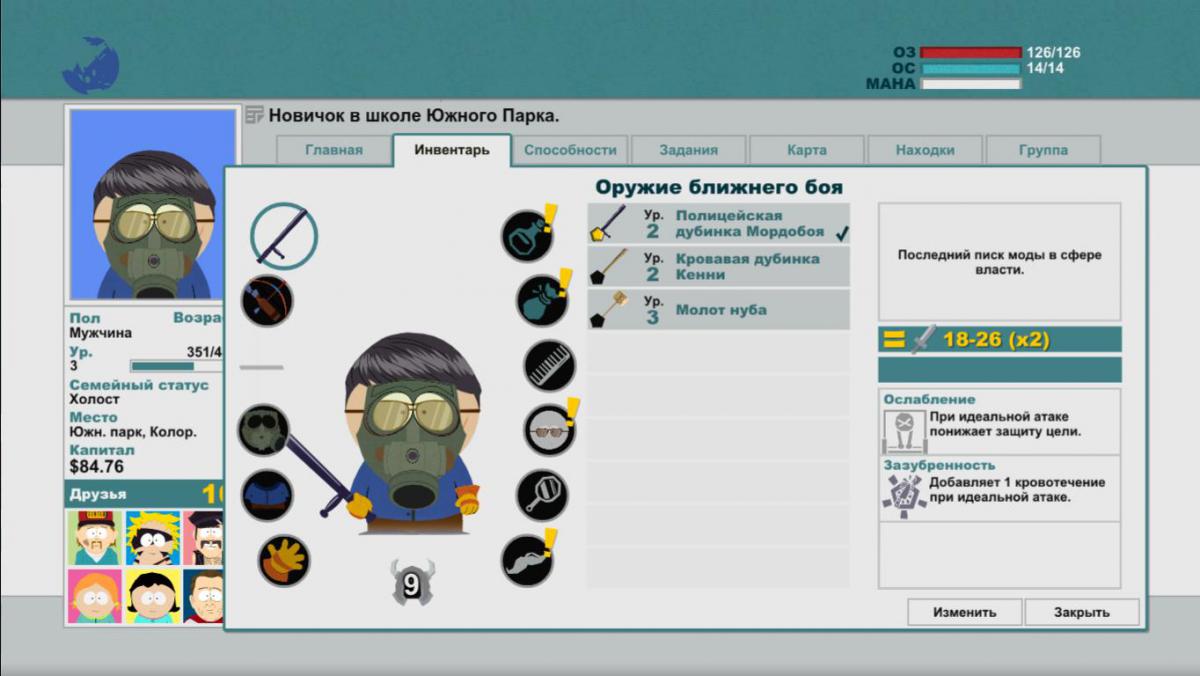Click the Ослабление perk icon
1200x676 pixels.
904,431
